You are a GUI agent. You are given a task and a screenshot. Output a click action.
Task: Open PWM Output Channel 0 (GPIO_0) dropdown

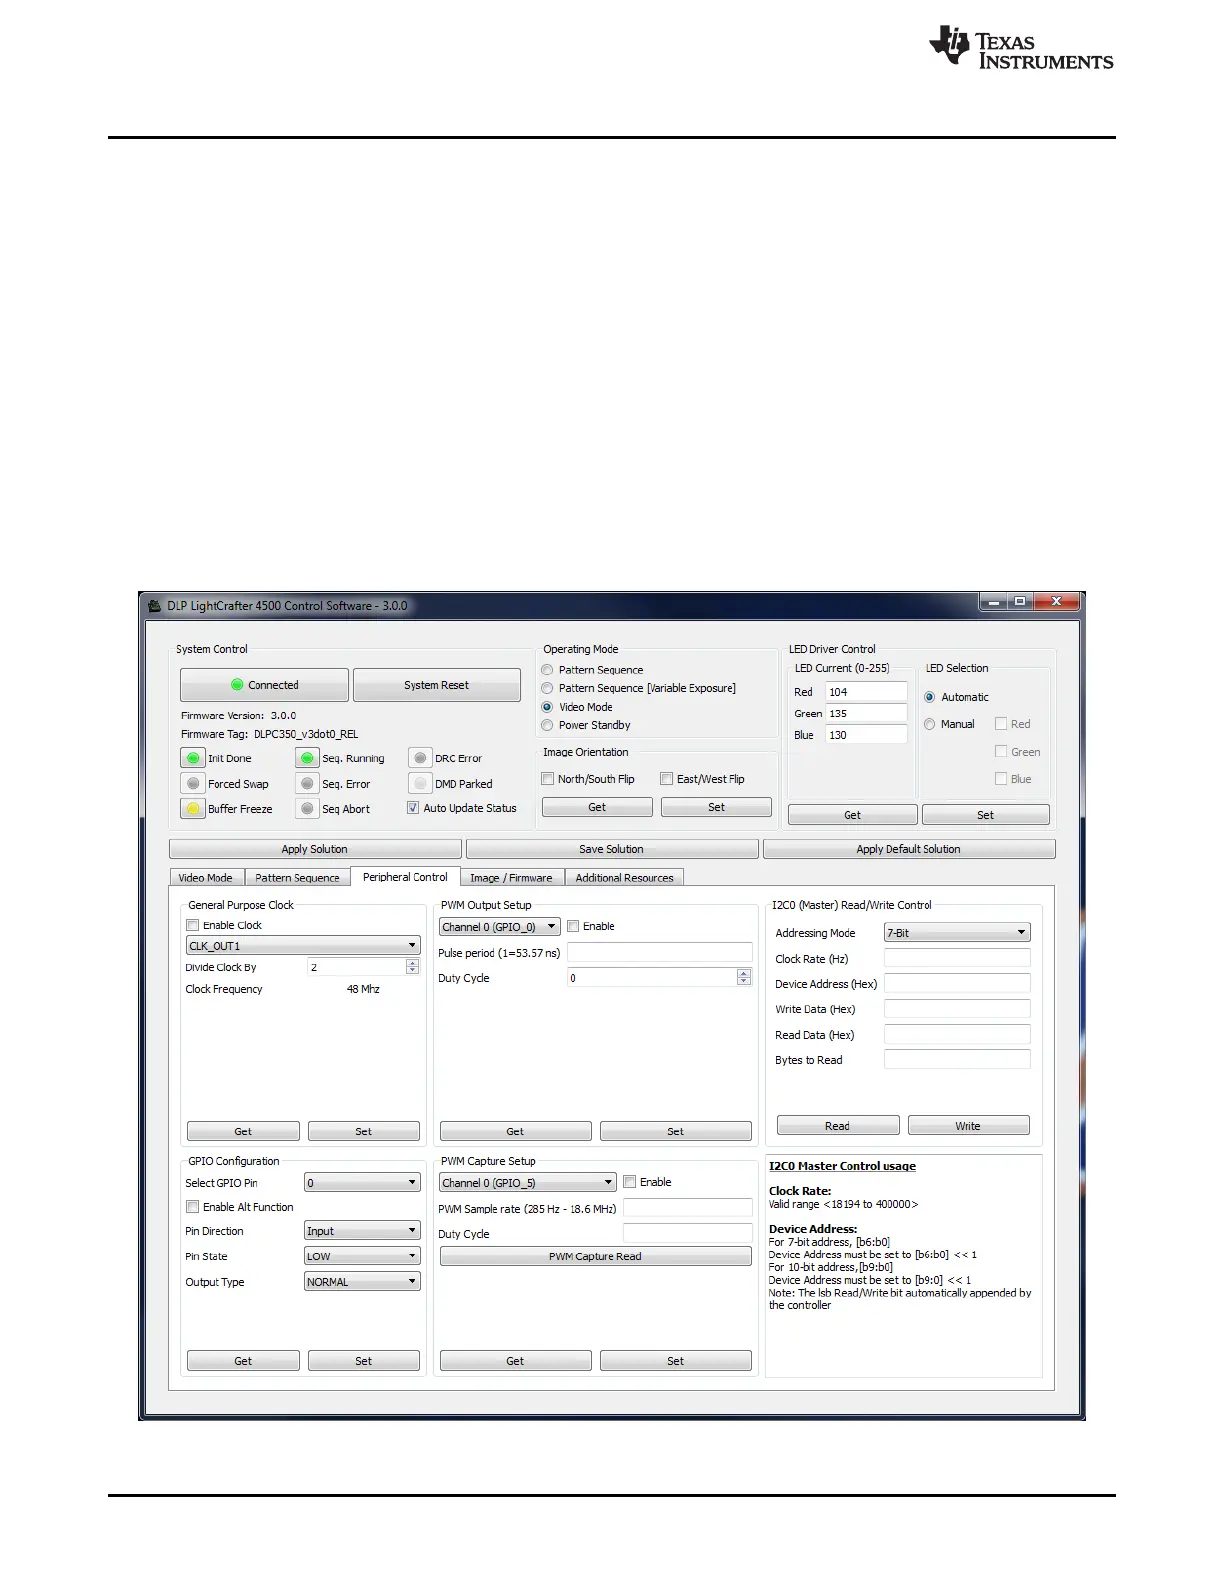point(499,927)
